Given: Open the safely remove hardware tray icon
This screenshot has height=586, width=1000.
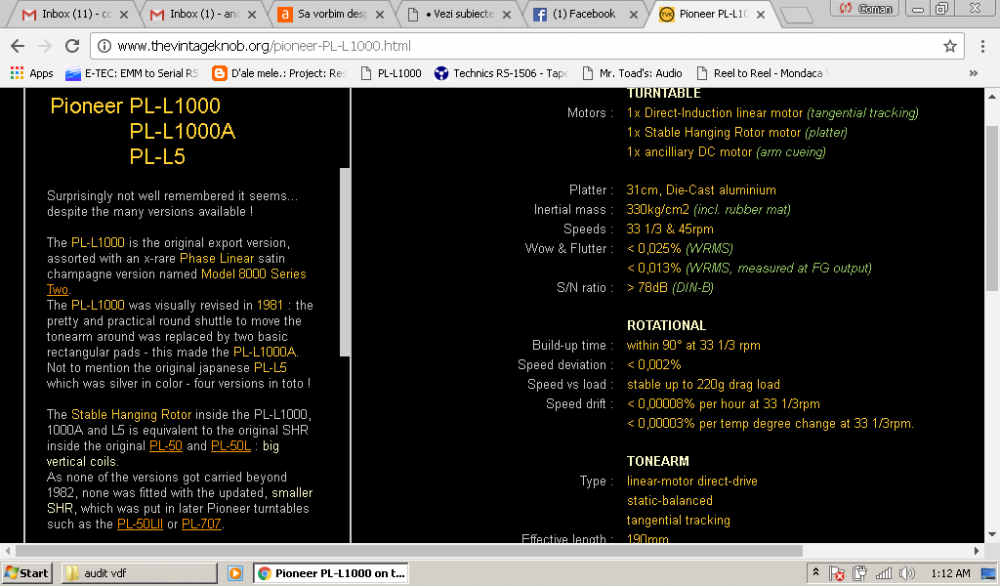Looking at the screenshot, I should (860, 573).
